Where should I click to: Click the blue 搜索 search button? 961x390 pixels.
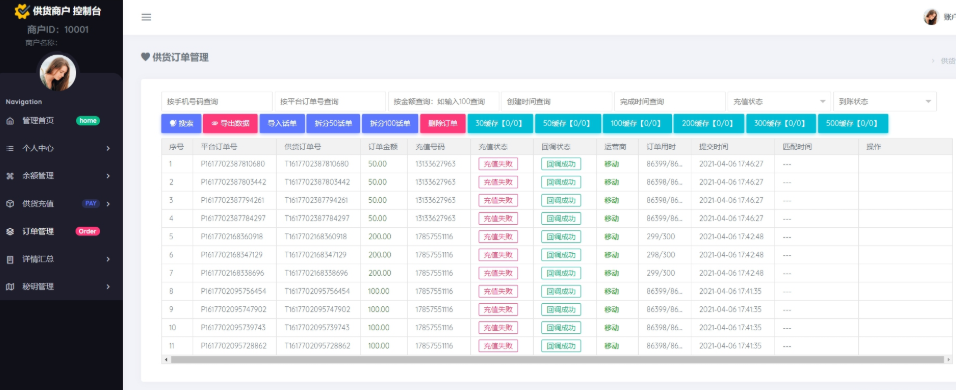[181, 123]
